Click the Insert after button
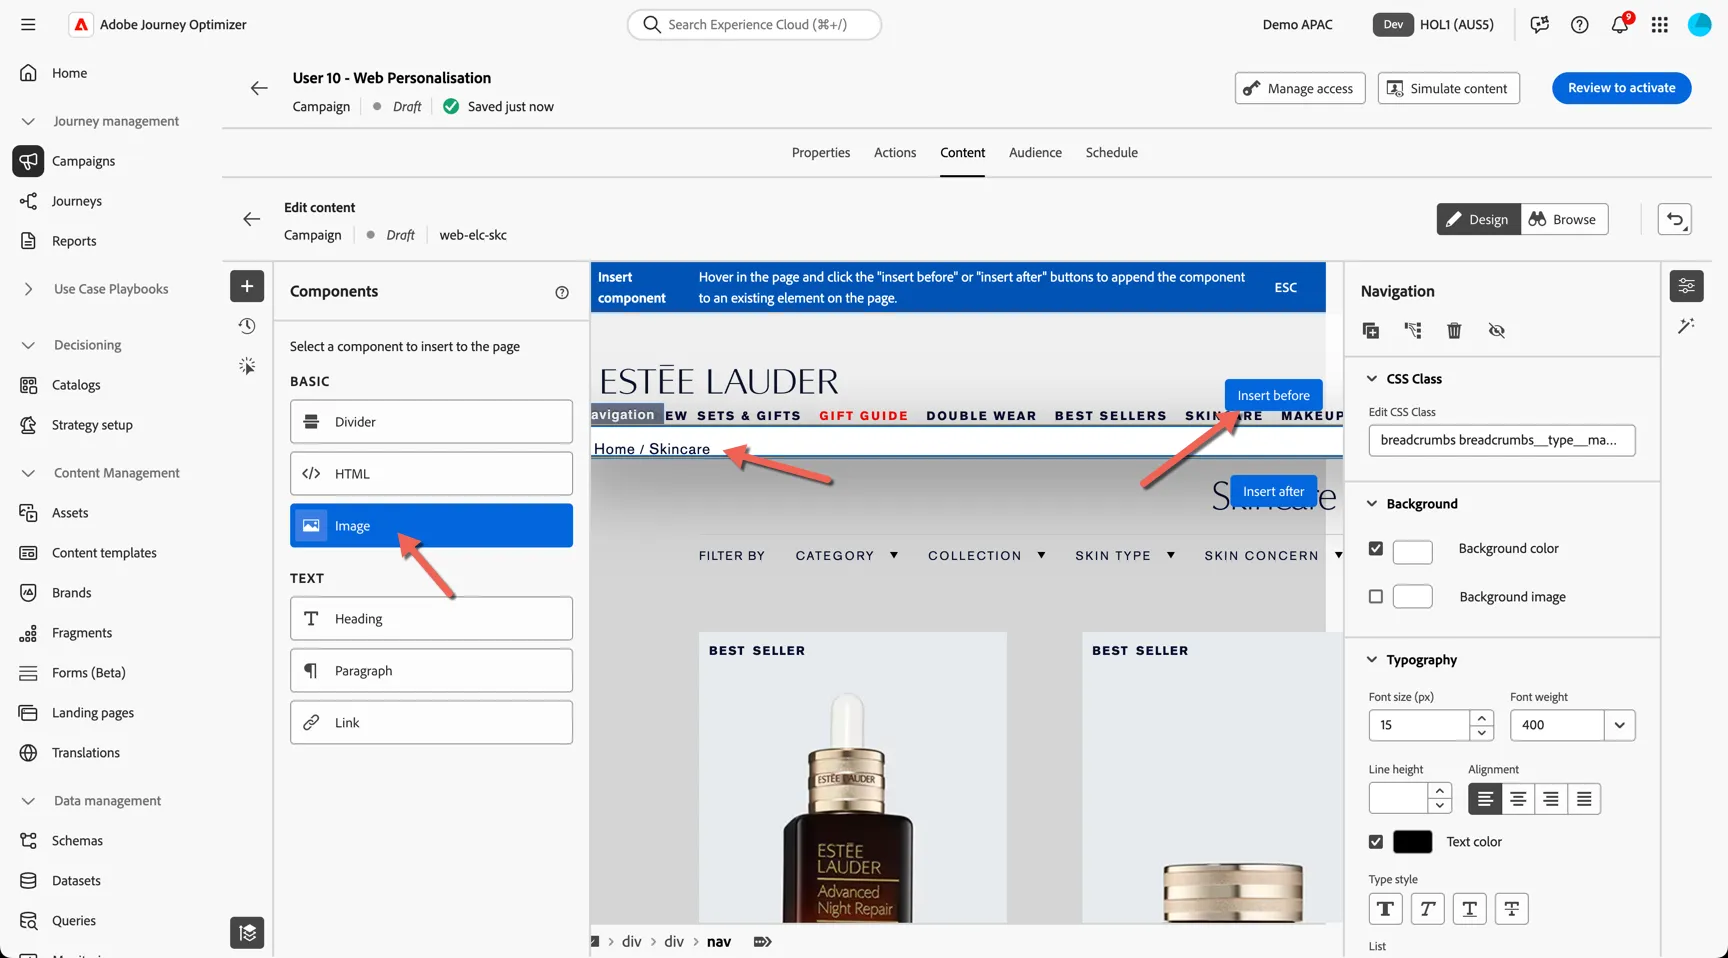 pos(1273,491)
